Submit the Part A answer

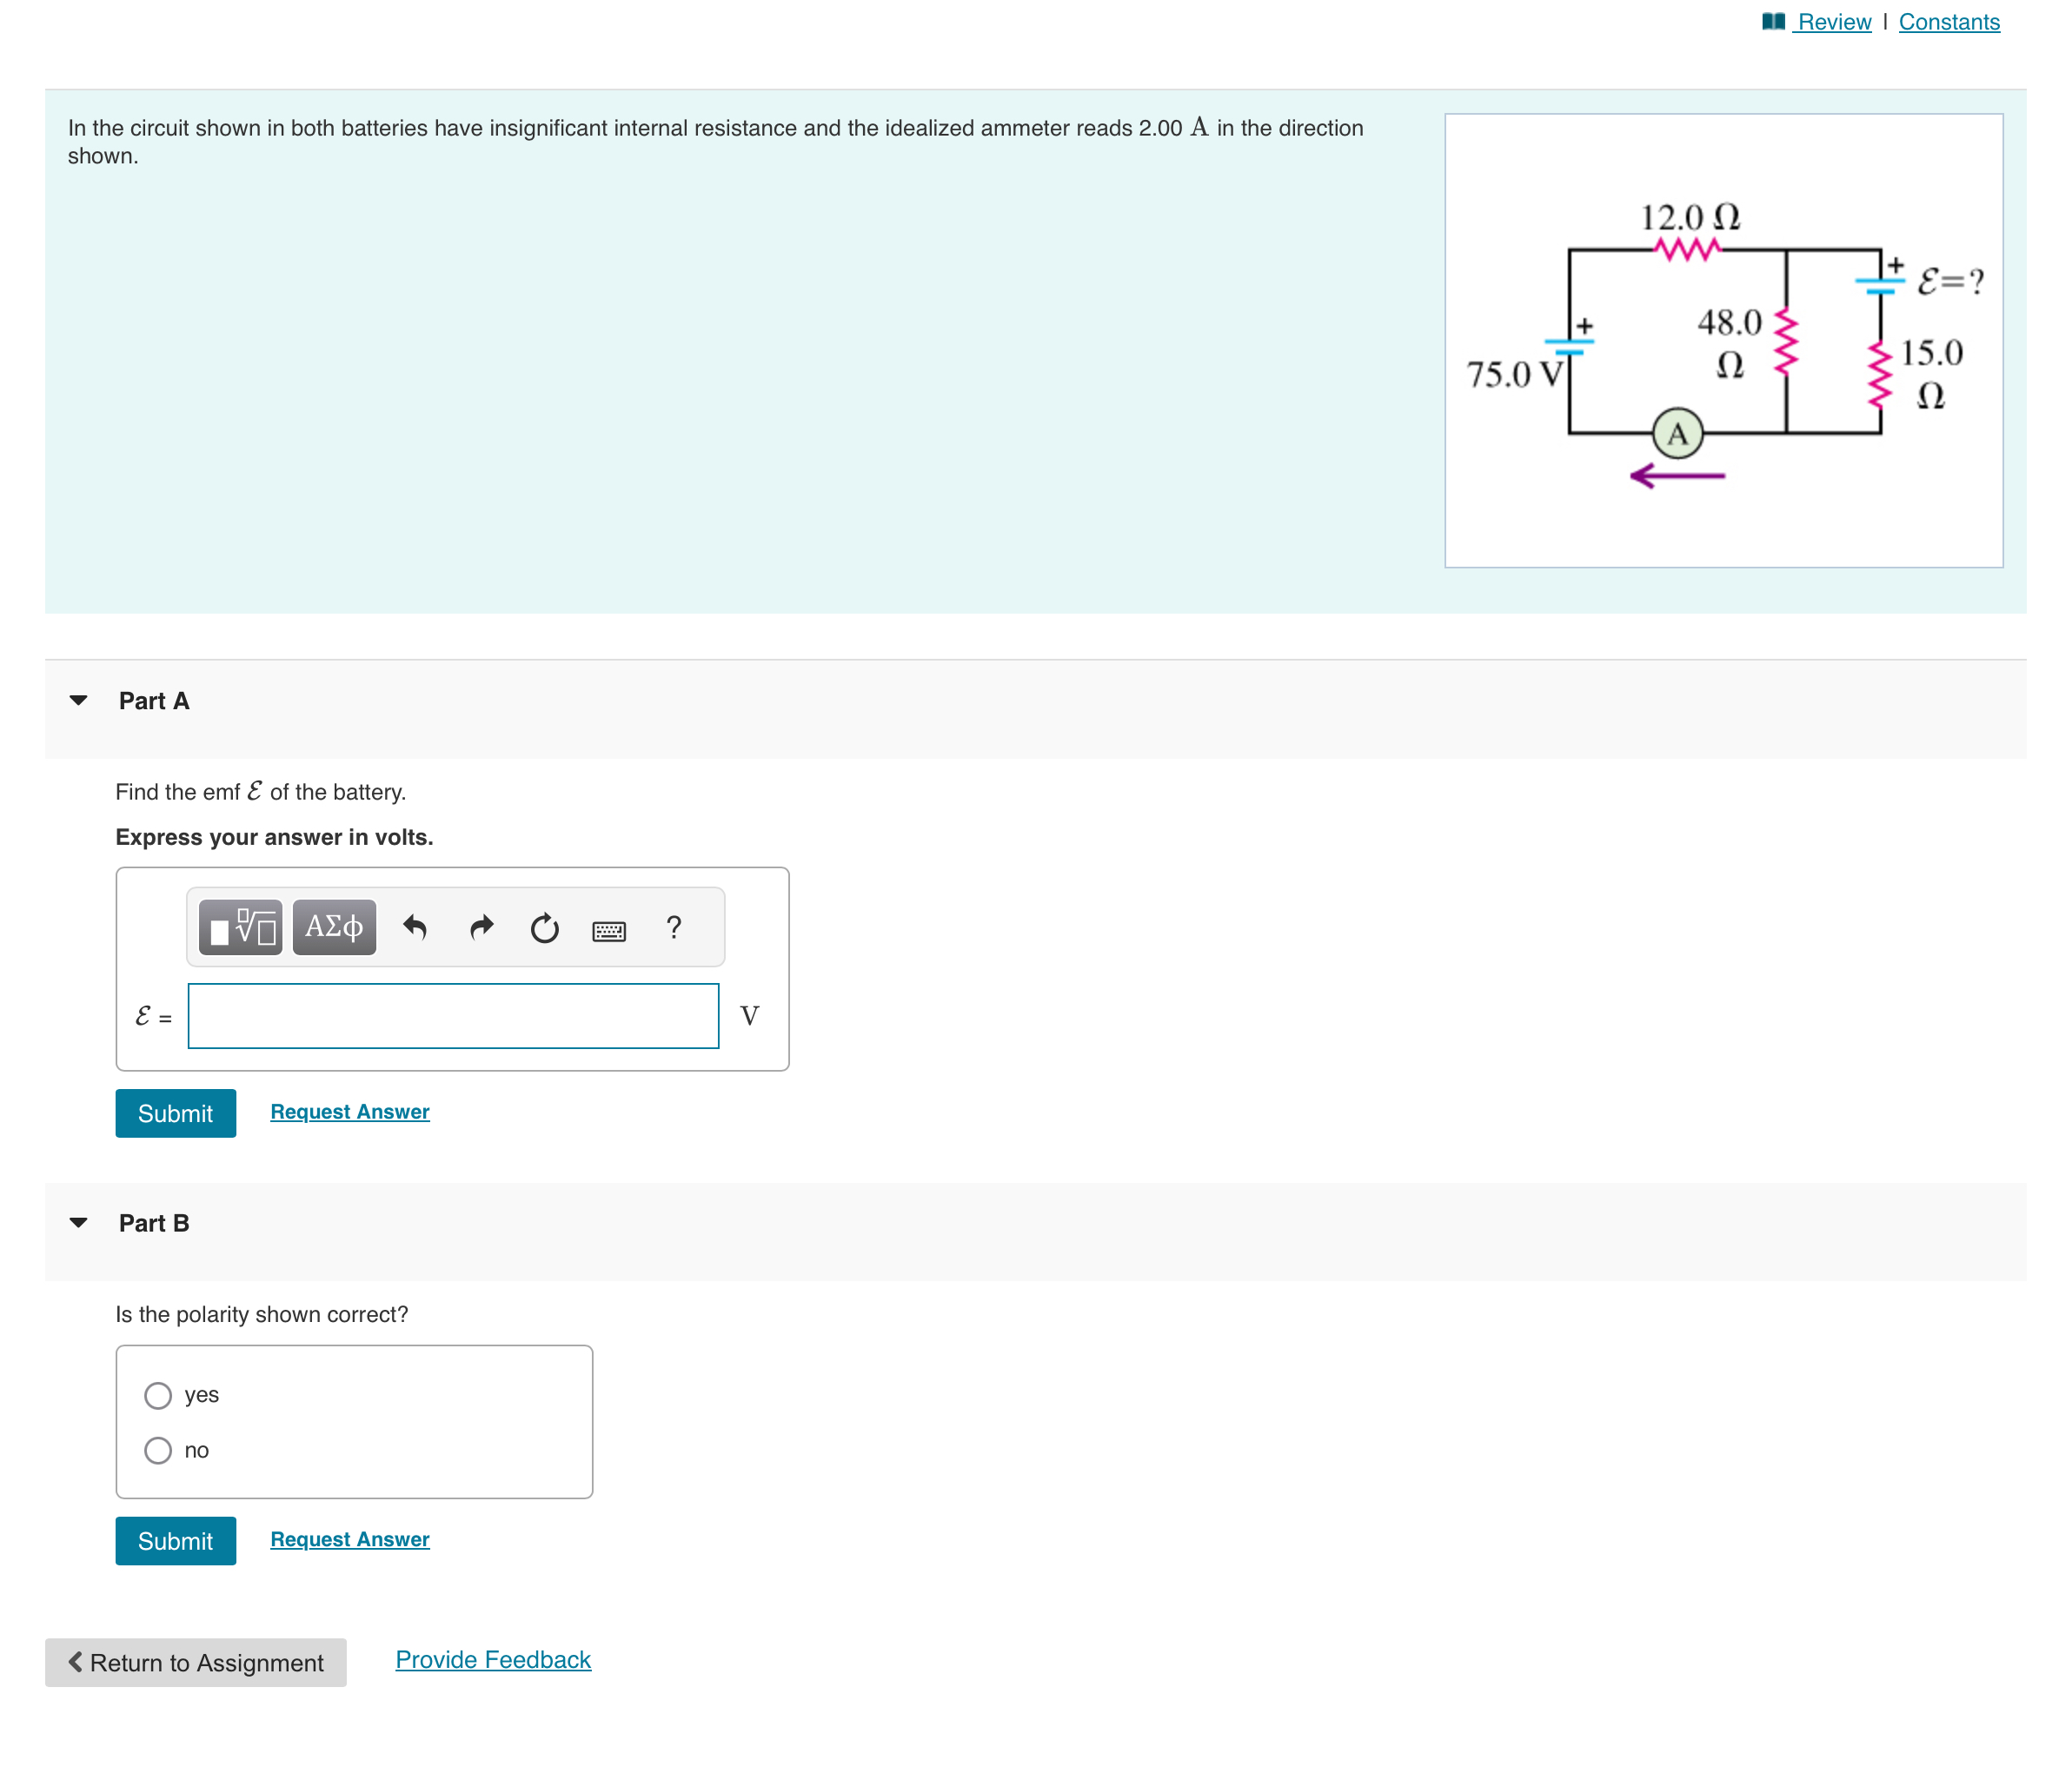[x=175, y=1113]
